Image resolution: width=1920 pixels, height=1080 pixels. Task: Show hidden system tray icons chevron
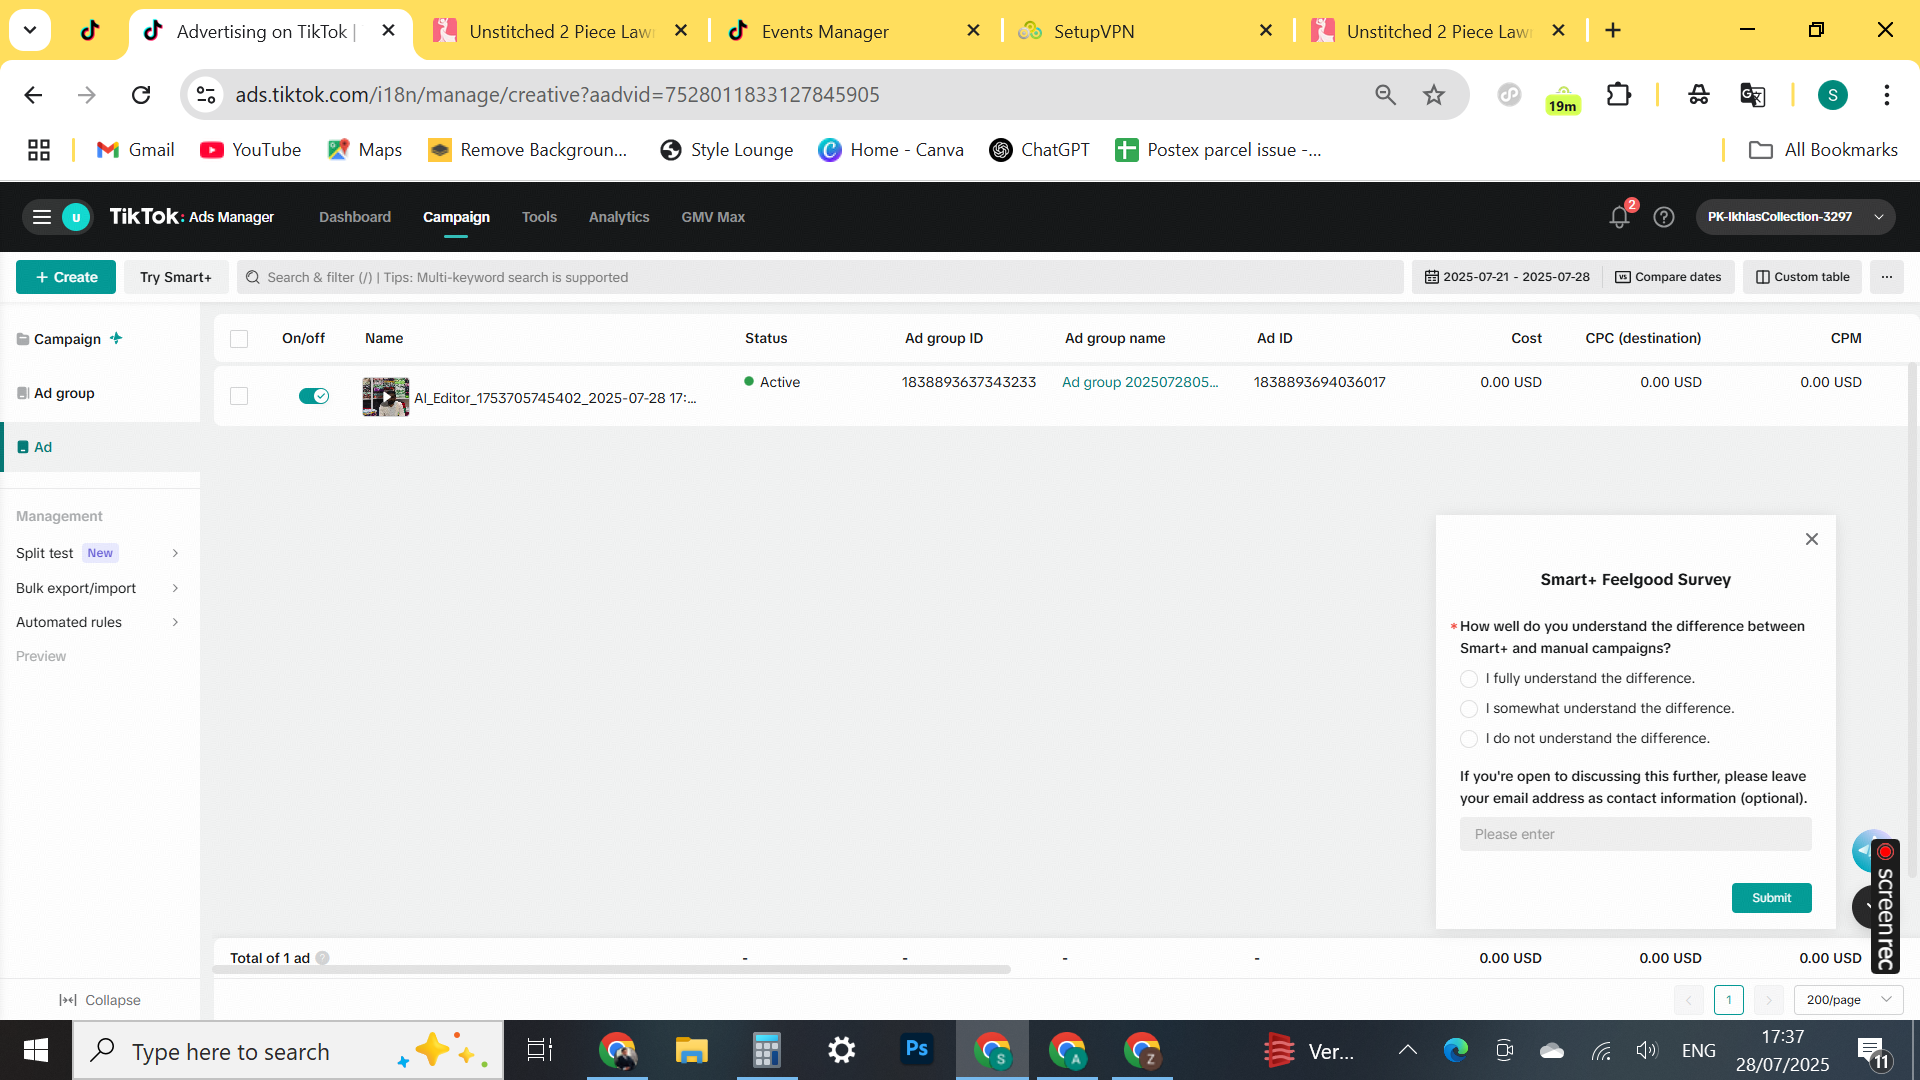1407,1050
